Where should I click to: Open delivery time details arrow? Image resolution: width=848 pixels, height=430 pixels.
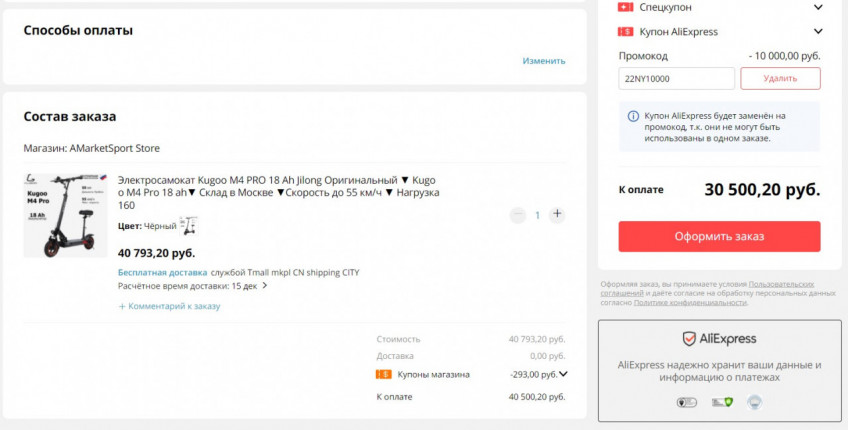click(x=265, y=286)
